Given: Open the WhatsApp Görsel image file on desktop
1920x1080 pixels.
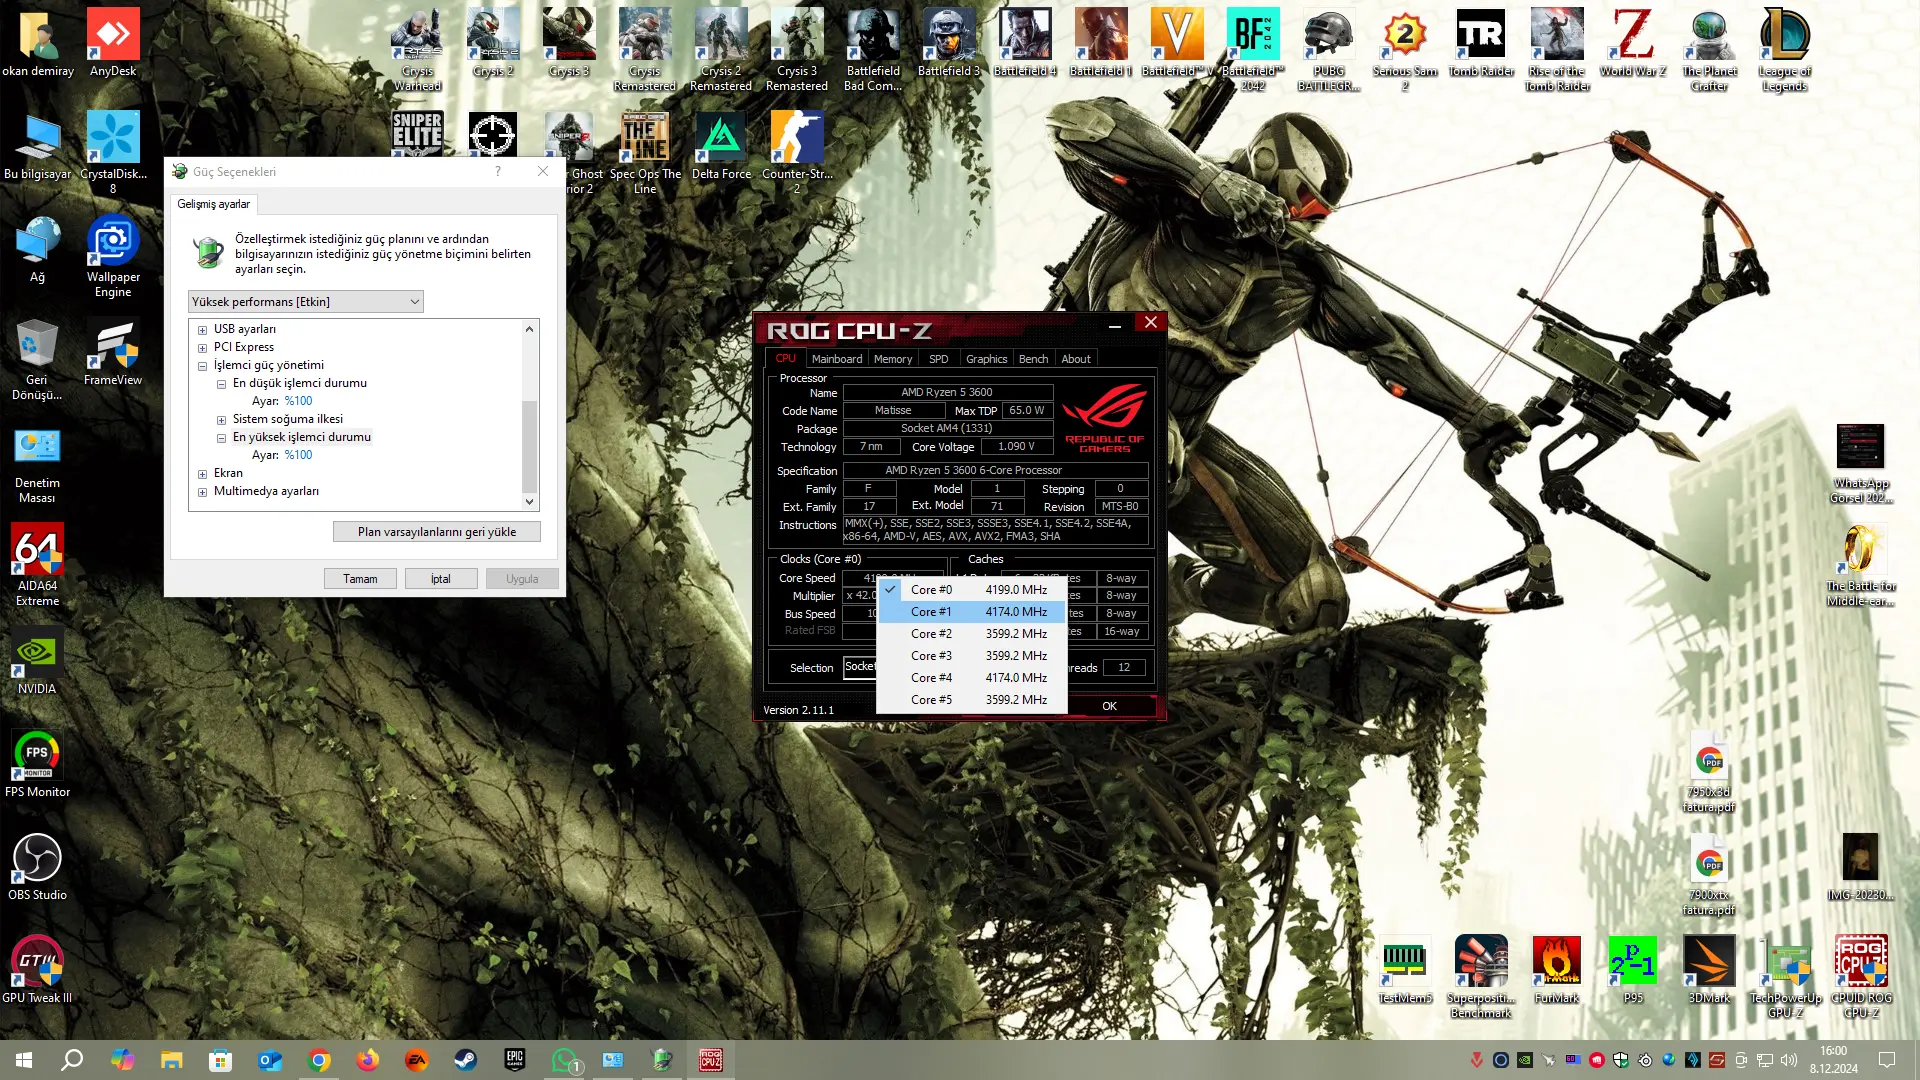Looking at the screenshot, I should [x=1860, y=462].
